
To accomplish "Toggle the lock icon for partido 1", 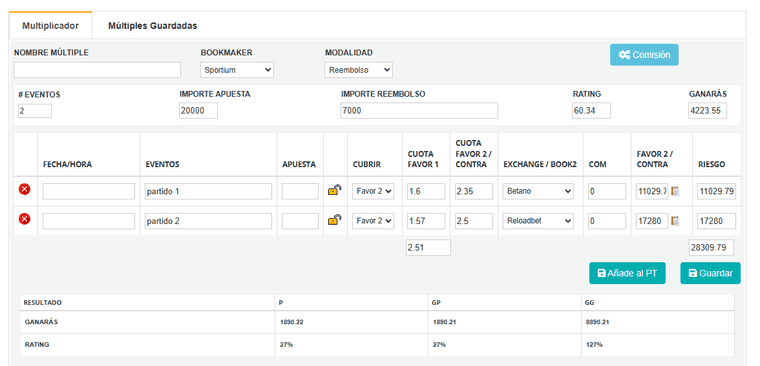I will point(334,190).
